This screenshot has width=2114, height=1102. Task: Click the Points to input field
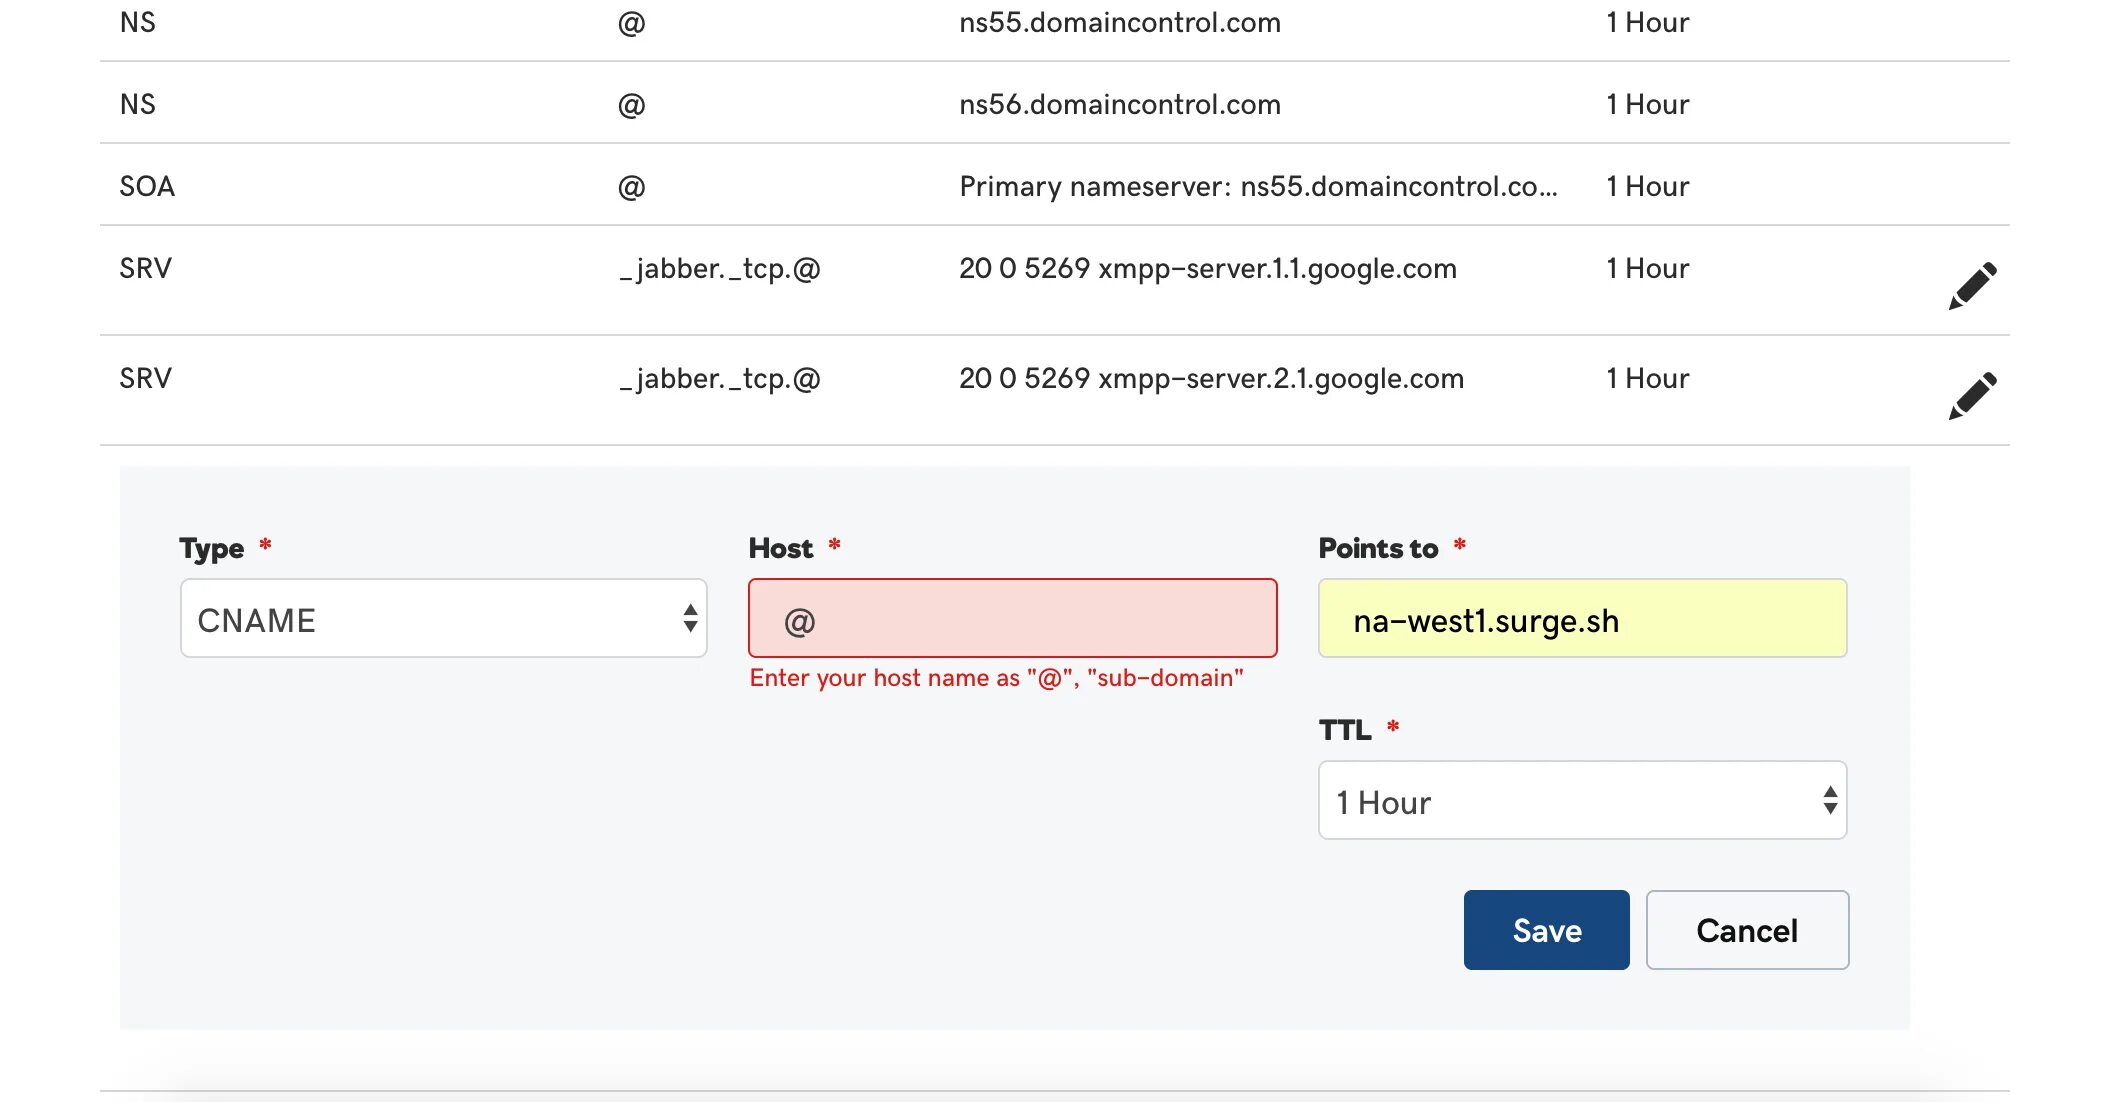click(x=1581, y=619)
